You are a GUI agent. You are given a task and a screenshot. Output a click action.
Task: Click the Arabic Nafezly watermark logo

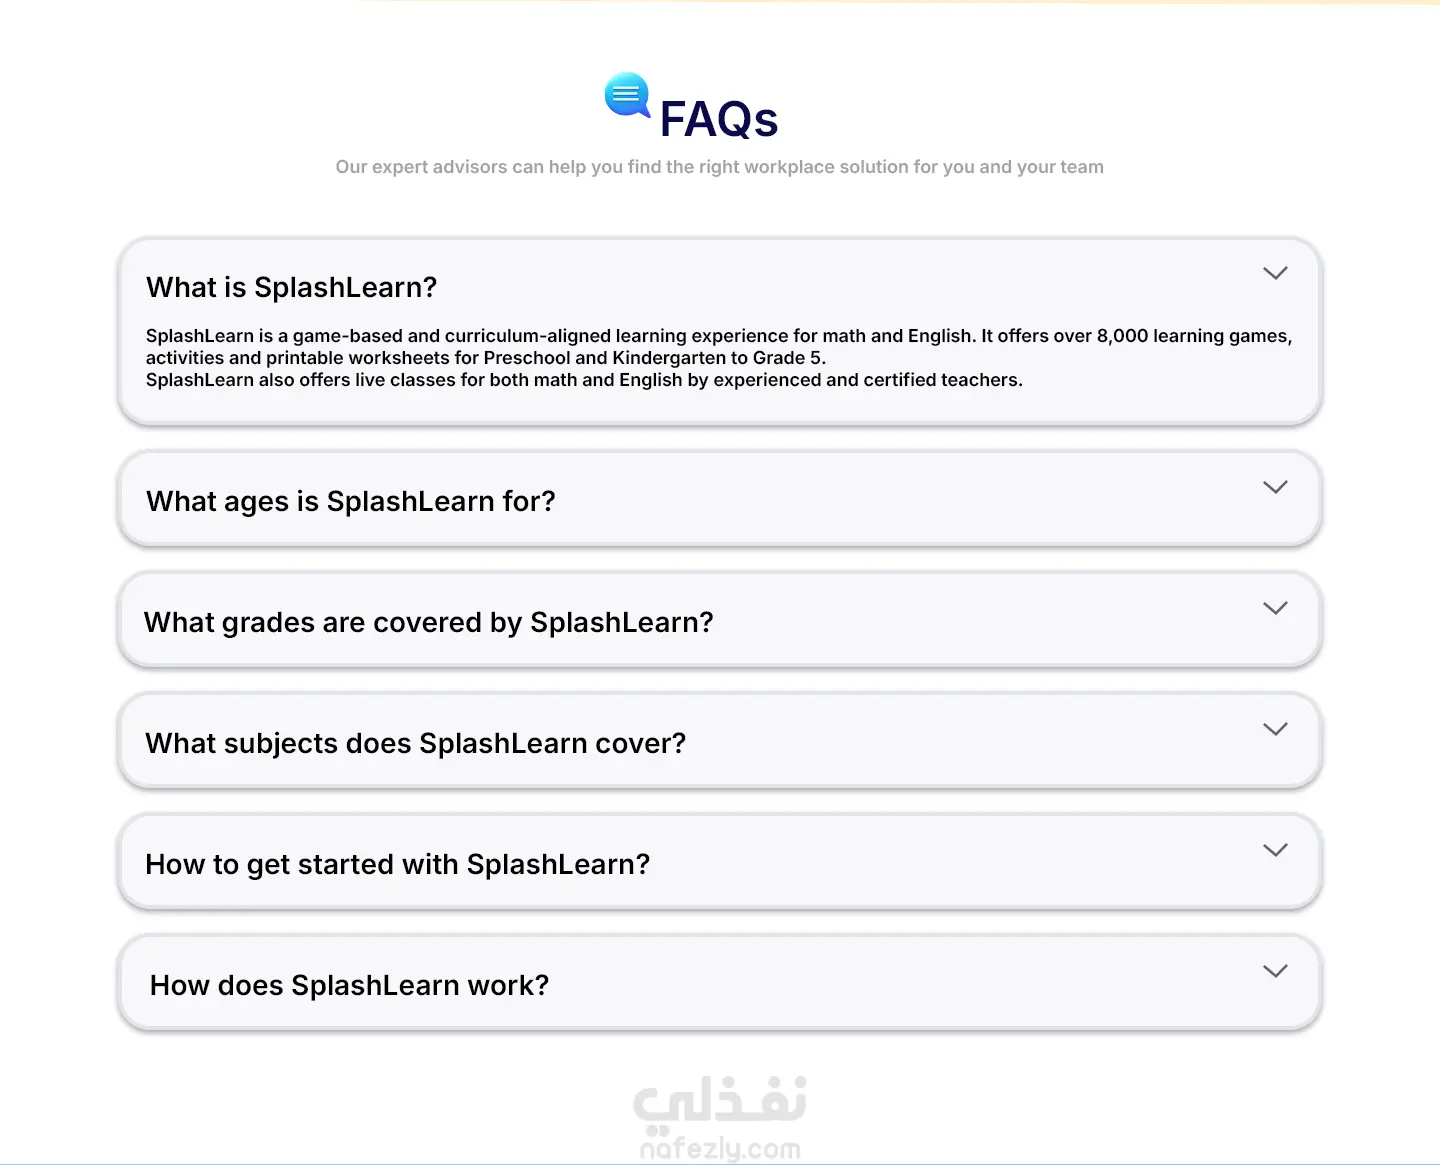(x=720, y=1103)
